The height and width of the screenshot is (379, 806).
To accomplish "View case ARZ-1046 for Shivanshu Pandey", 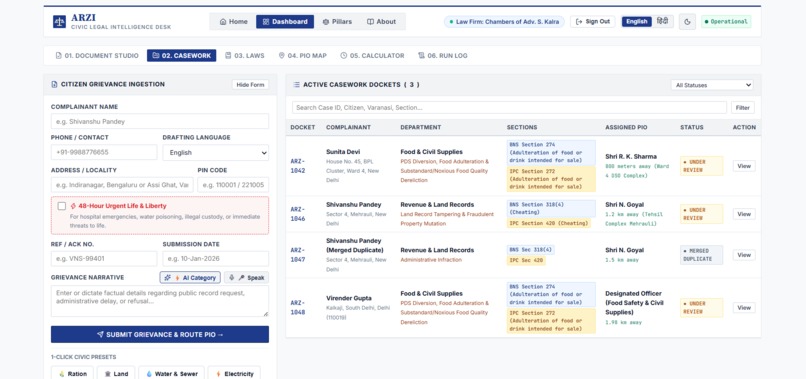I will 744,214.
